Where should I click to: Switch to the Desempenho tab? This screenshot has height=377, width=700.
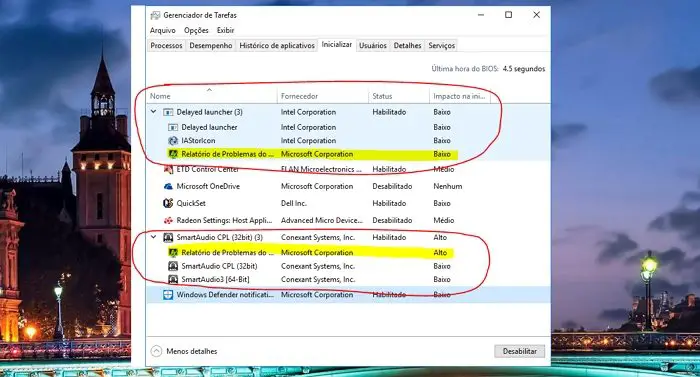[x=211, y=46]
